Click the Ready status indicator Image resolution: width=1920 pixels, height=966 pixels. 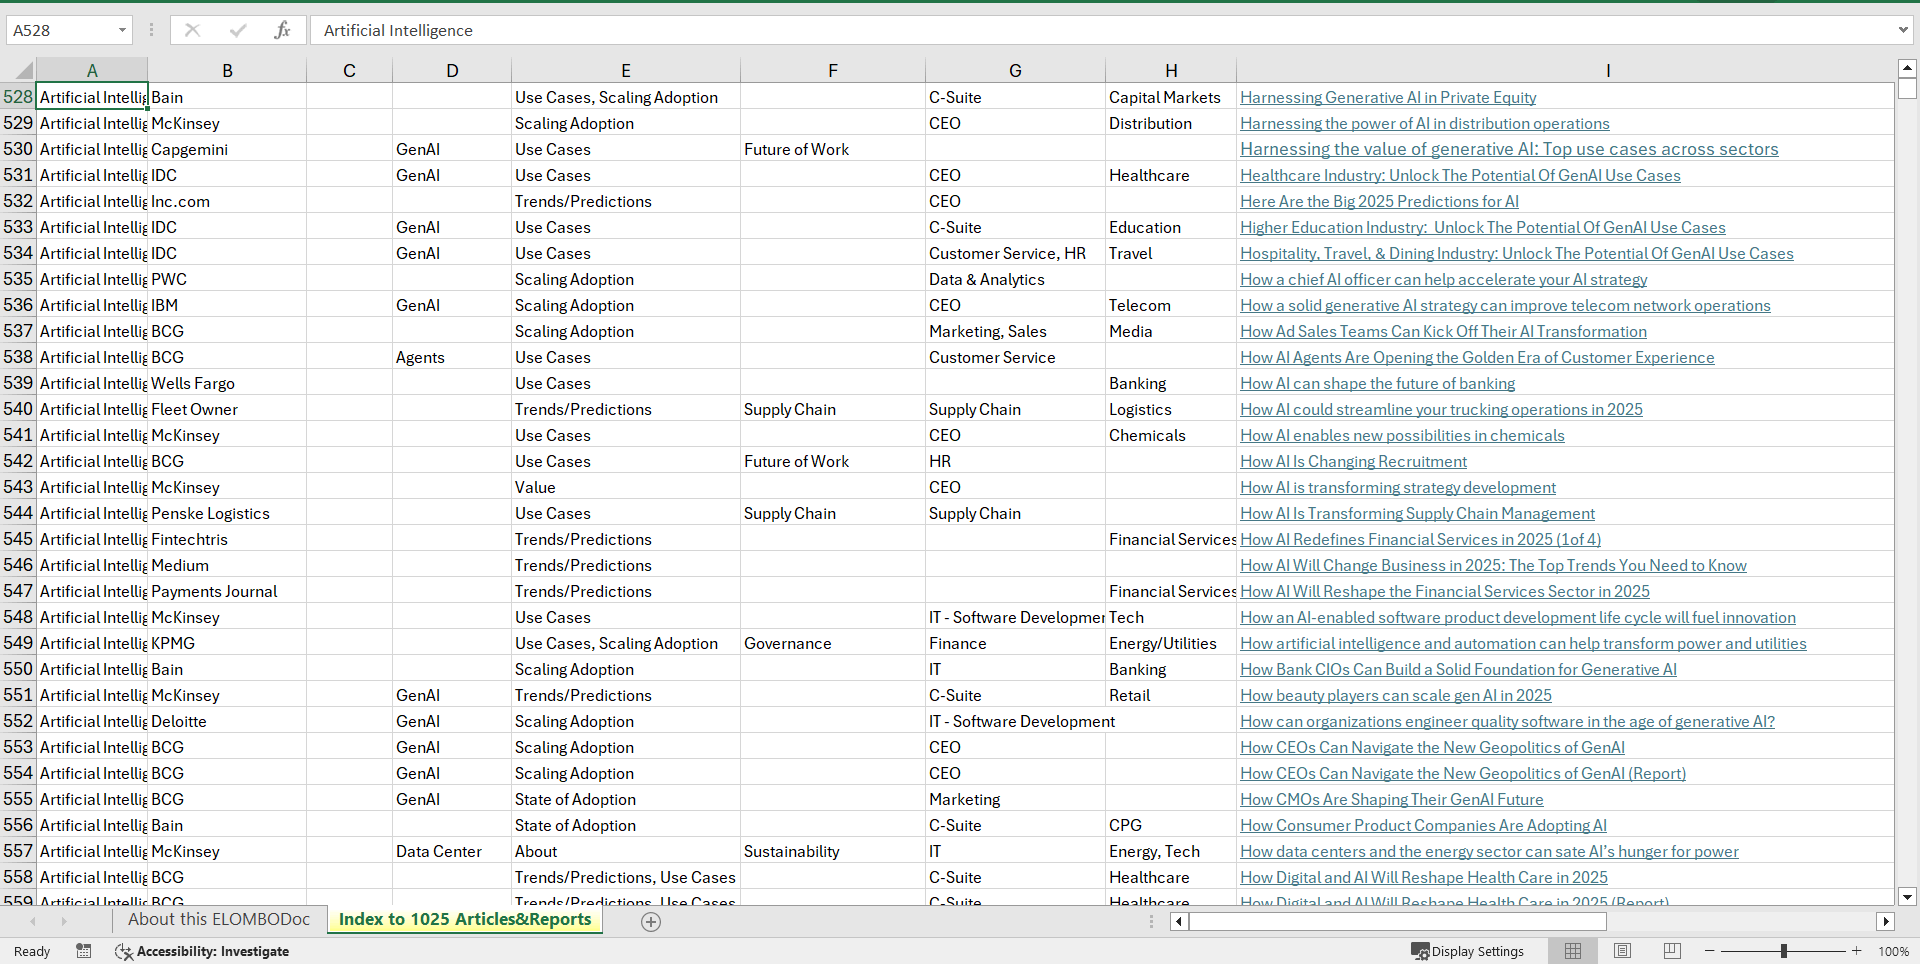point(32,951)
